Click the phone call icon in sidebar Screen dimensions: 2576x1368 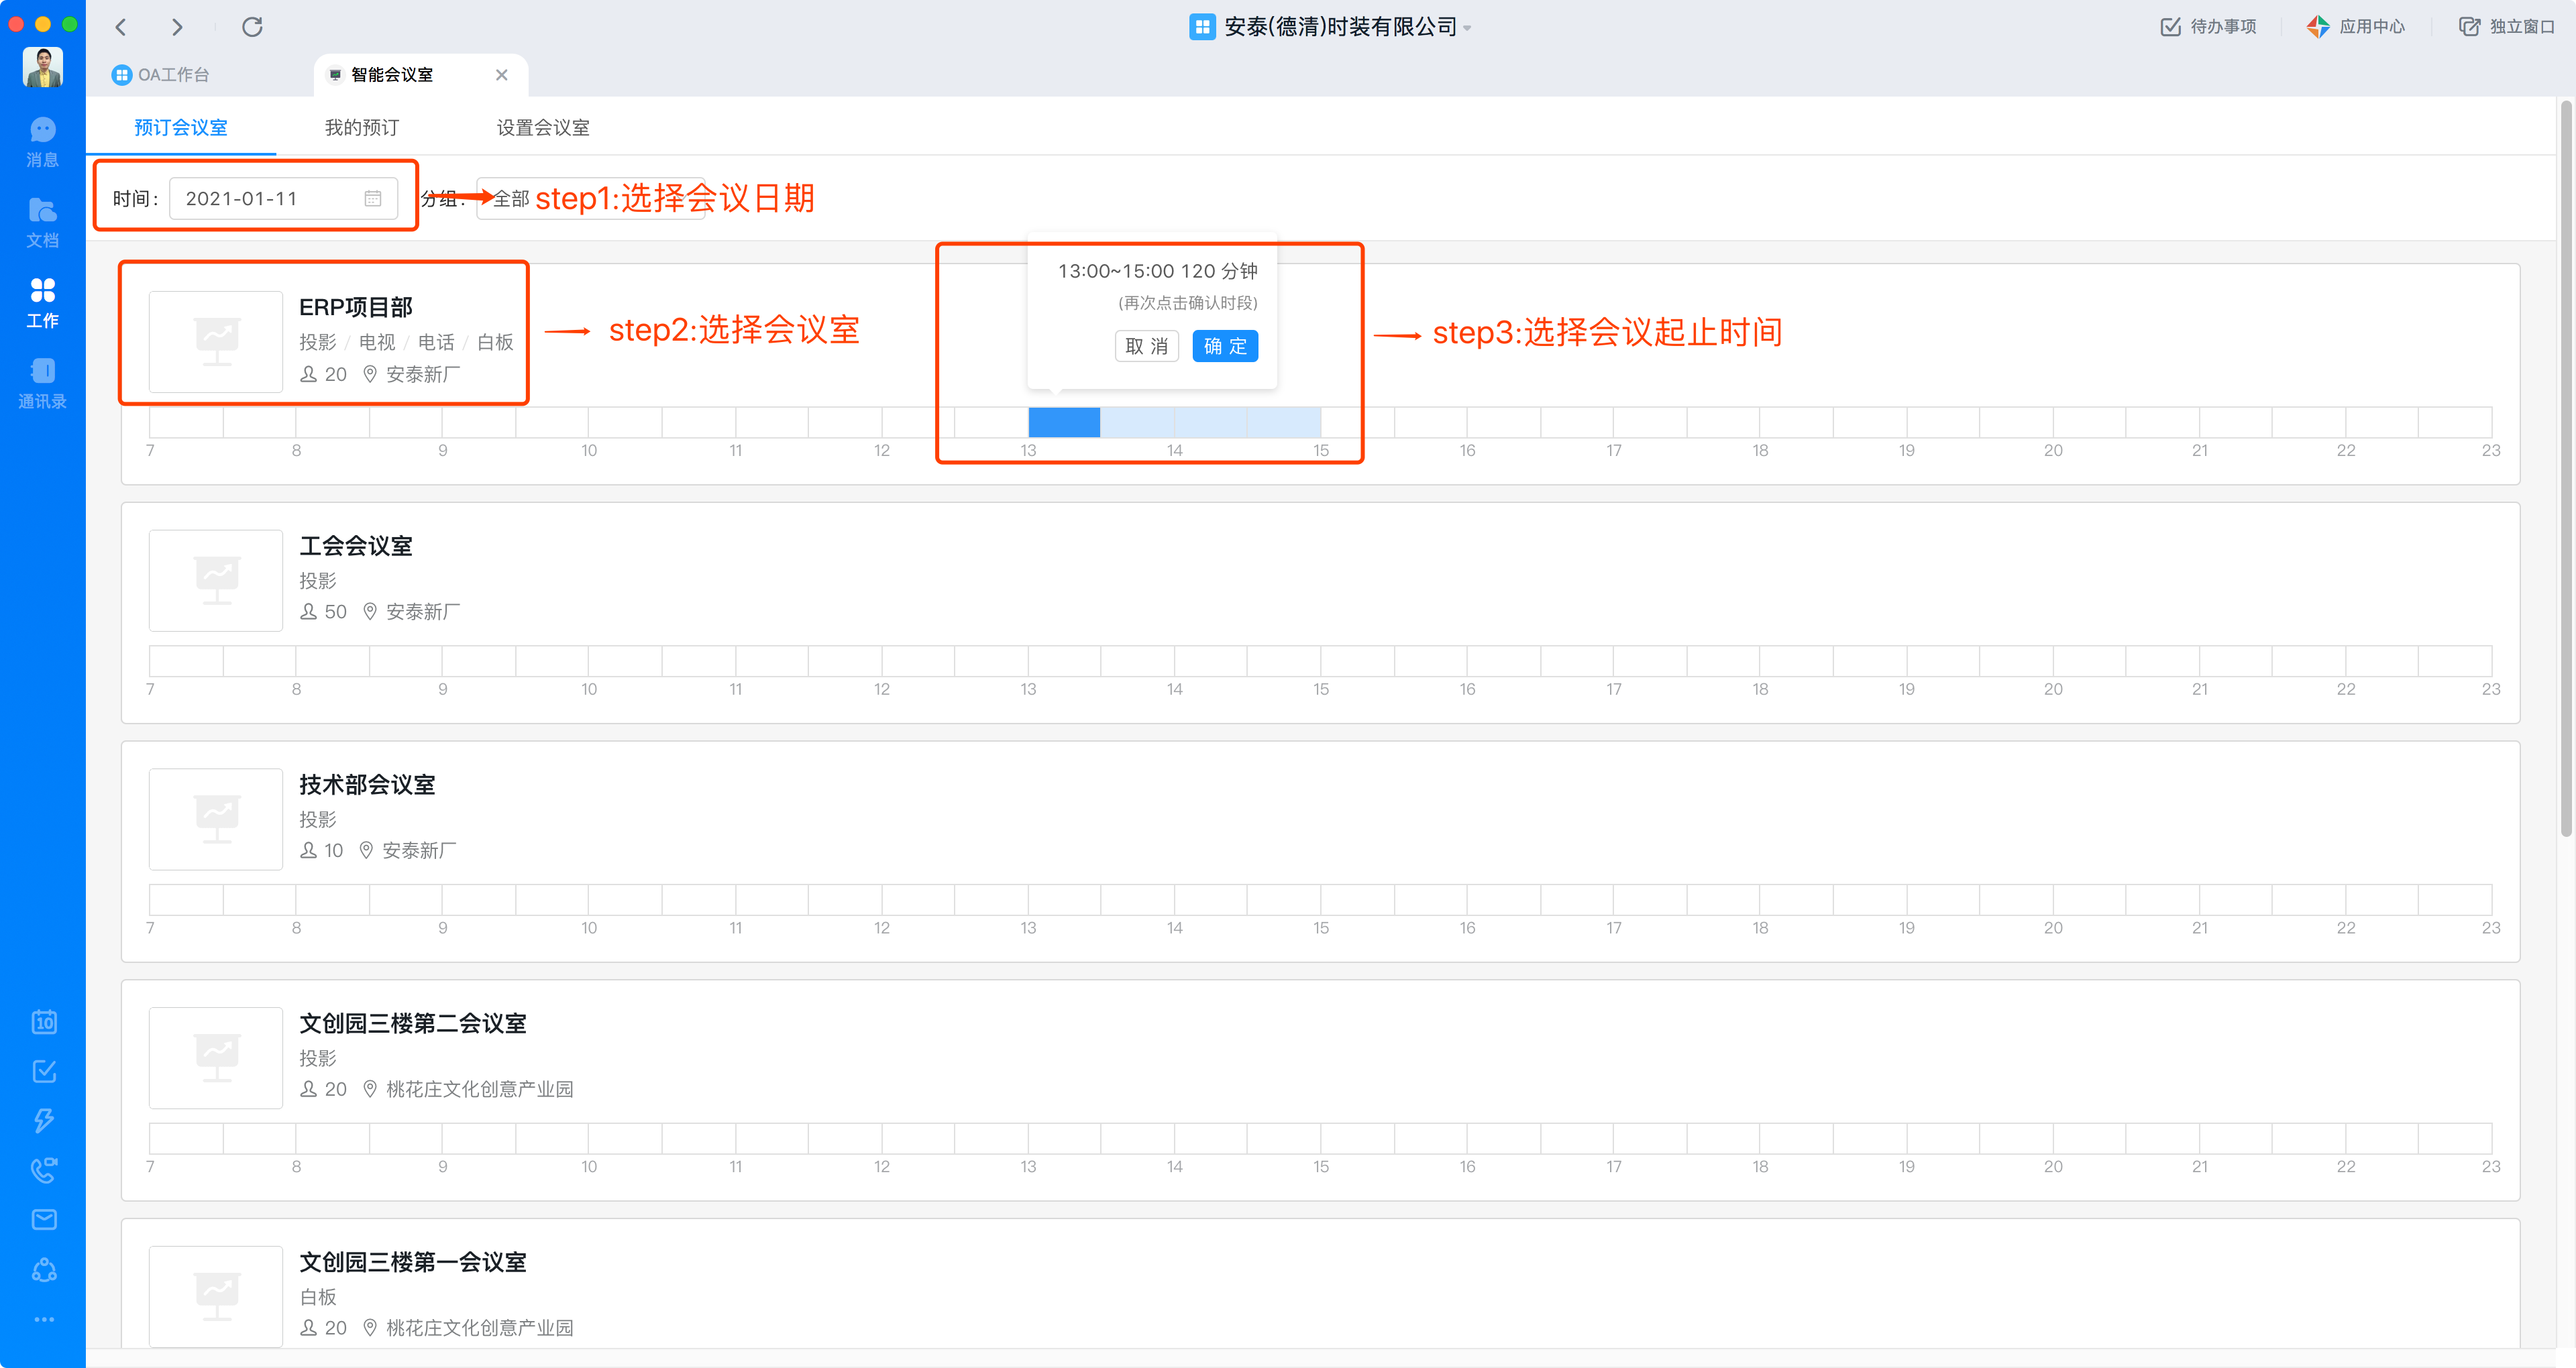tap(44, 1170)
